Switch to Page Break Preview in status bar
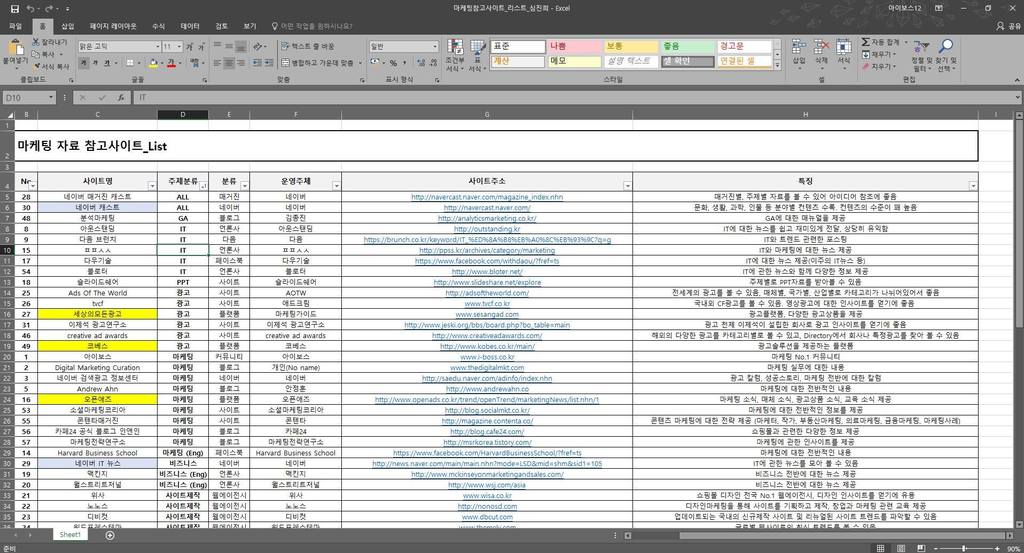1024x553 pixels. [x=921, y=548]
